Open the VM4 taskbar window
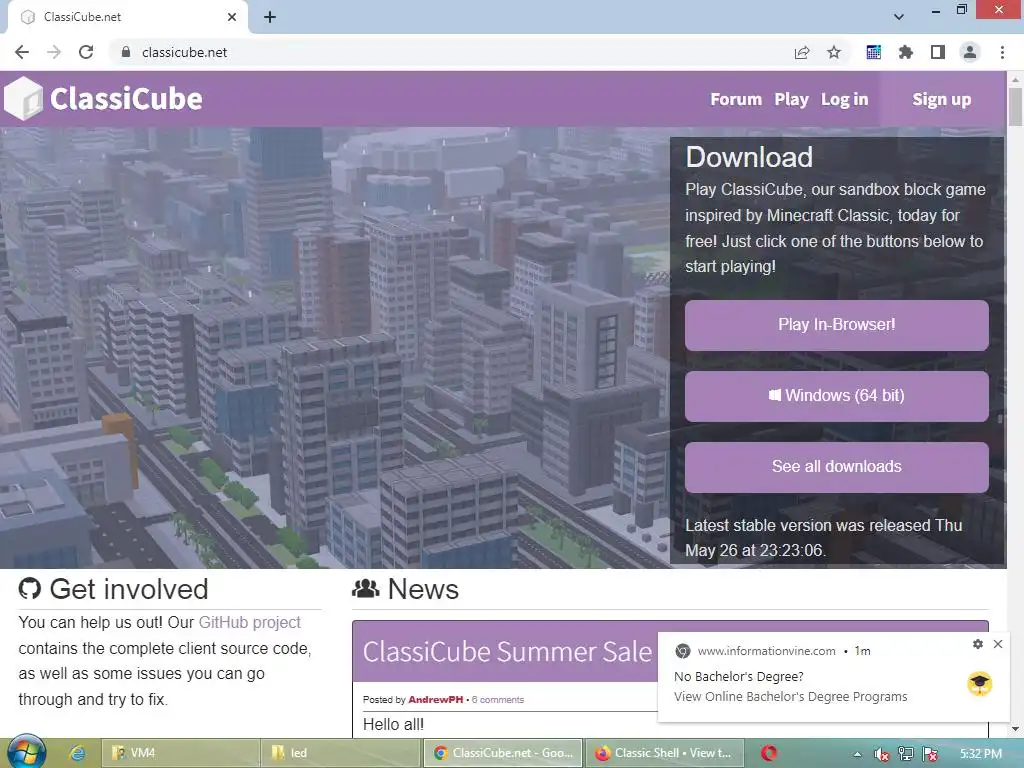This screenshot has width=1024, height=768. click(180, 753)
